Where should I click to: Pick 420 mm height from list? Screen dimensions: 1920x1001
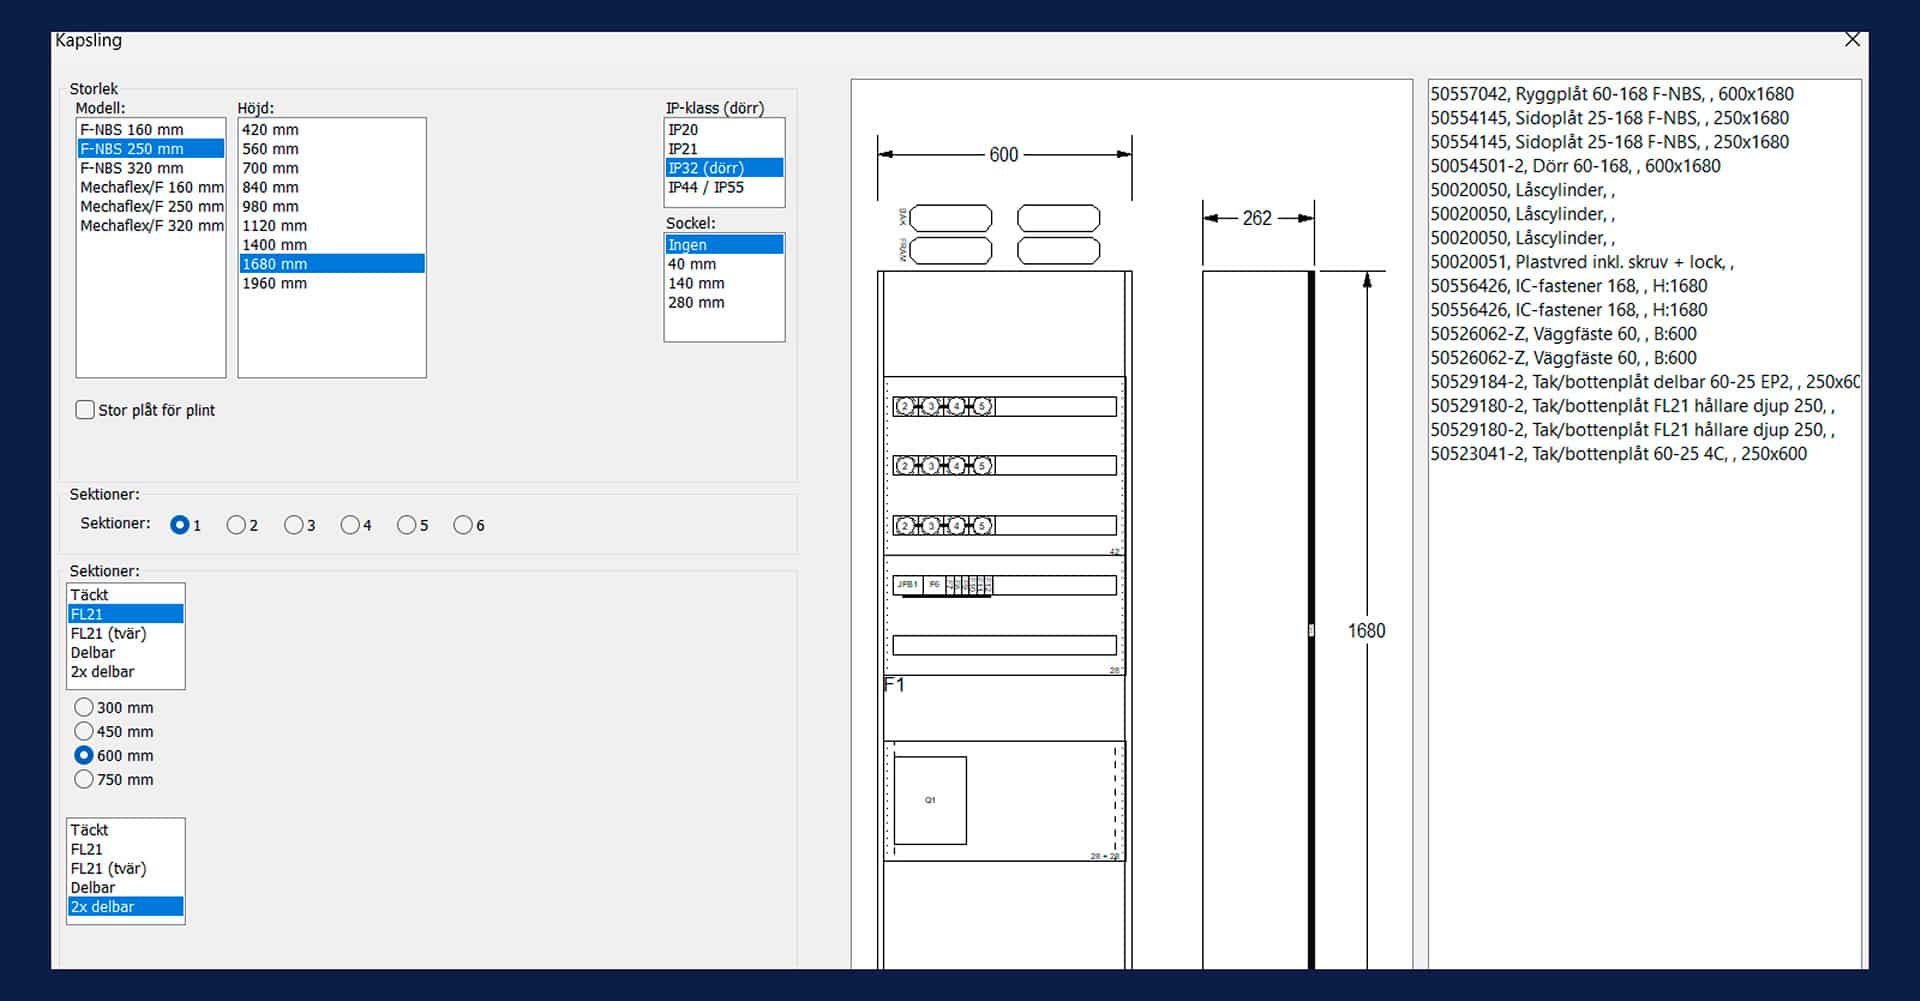270,130
